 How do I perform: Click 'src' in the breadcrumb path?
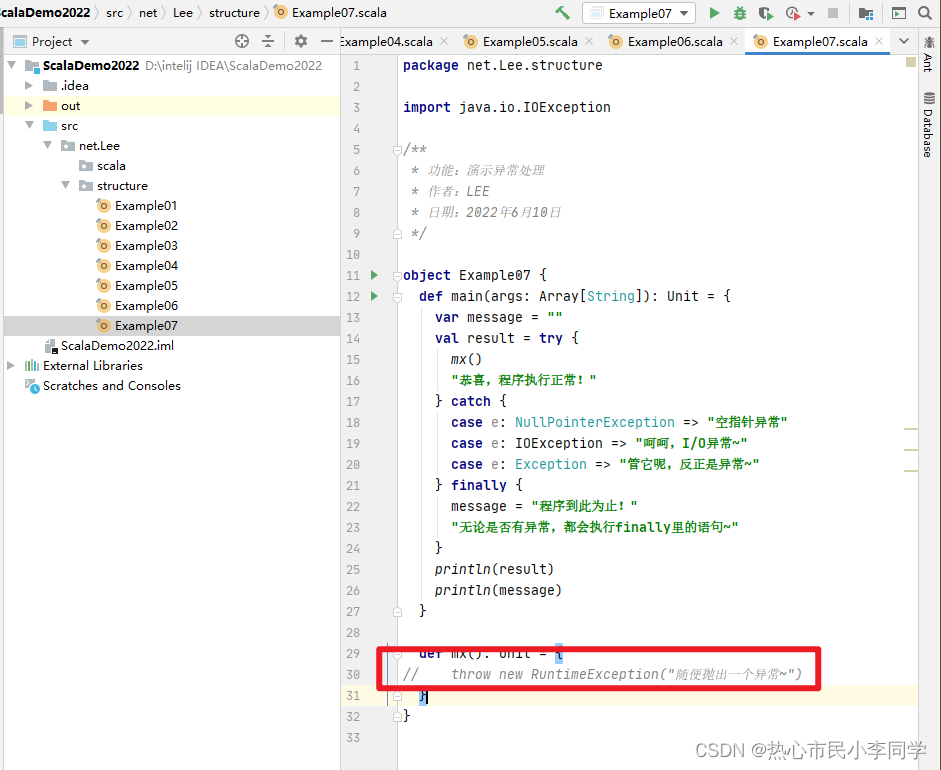[115, 13]
